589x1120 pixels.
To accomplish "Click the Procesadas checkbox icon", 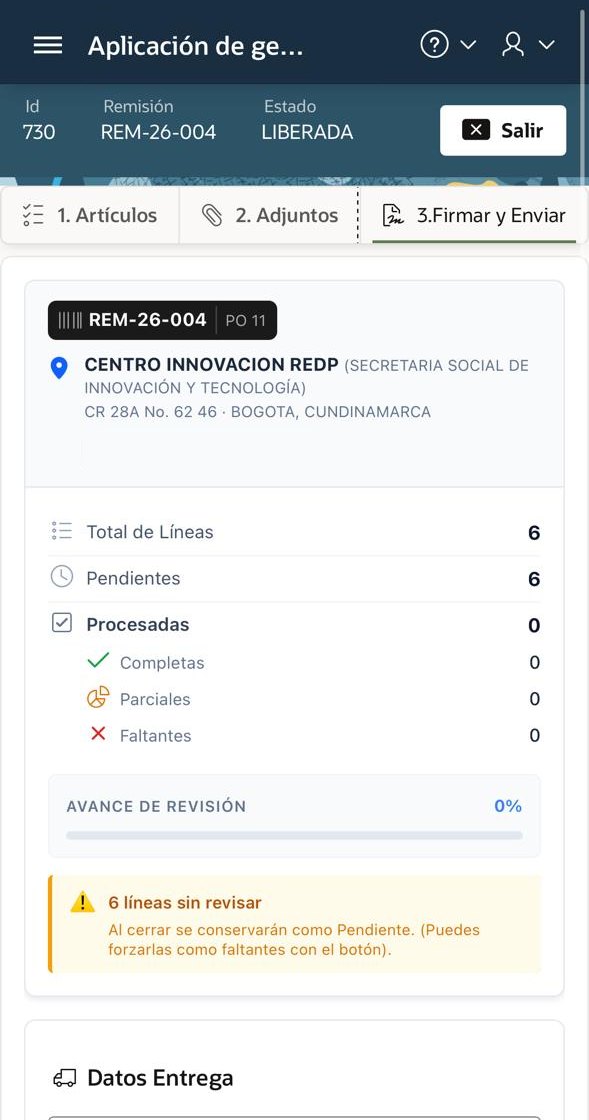I will [x=62, y=623].
